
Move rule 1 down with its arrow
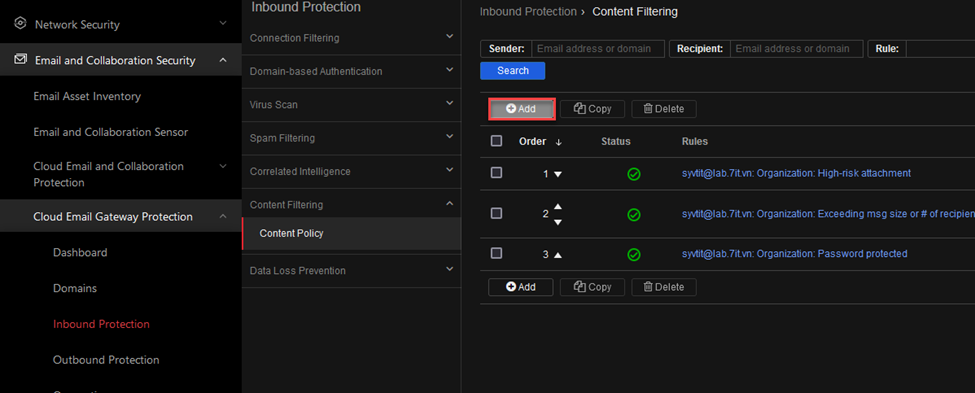point(558,174)
